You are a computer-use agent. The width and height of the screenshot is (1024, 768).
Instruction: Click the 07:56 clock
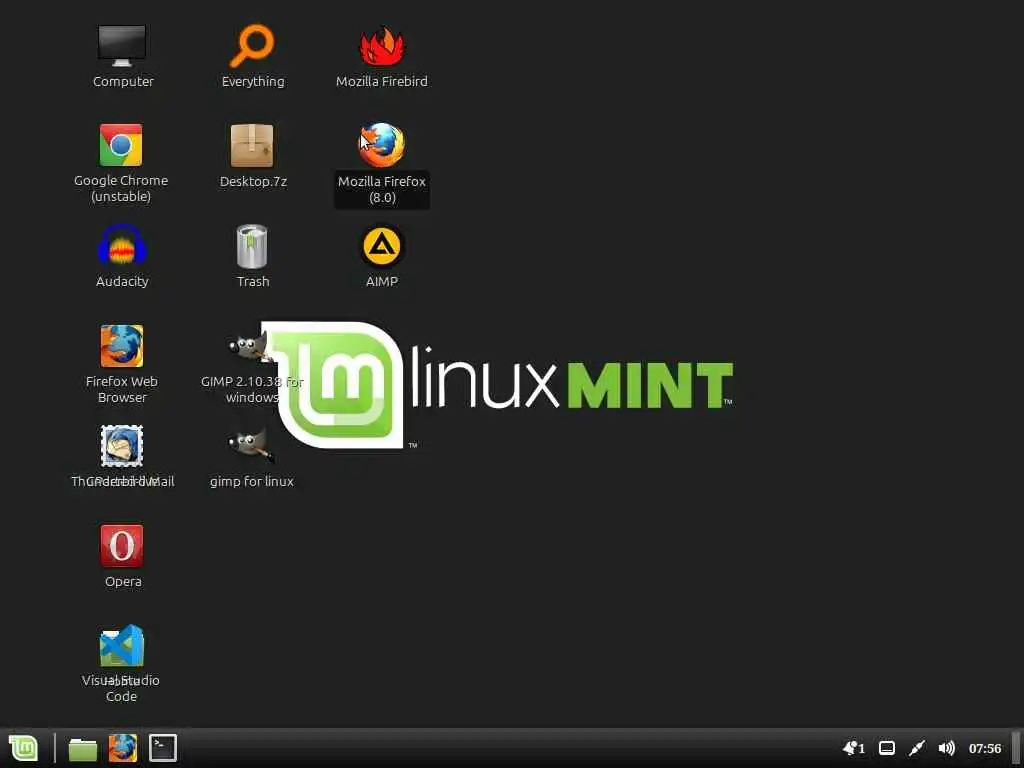click(x=985, y=748)
